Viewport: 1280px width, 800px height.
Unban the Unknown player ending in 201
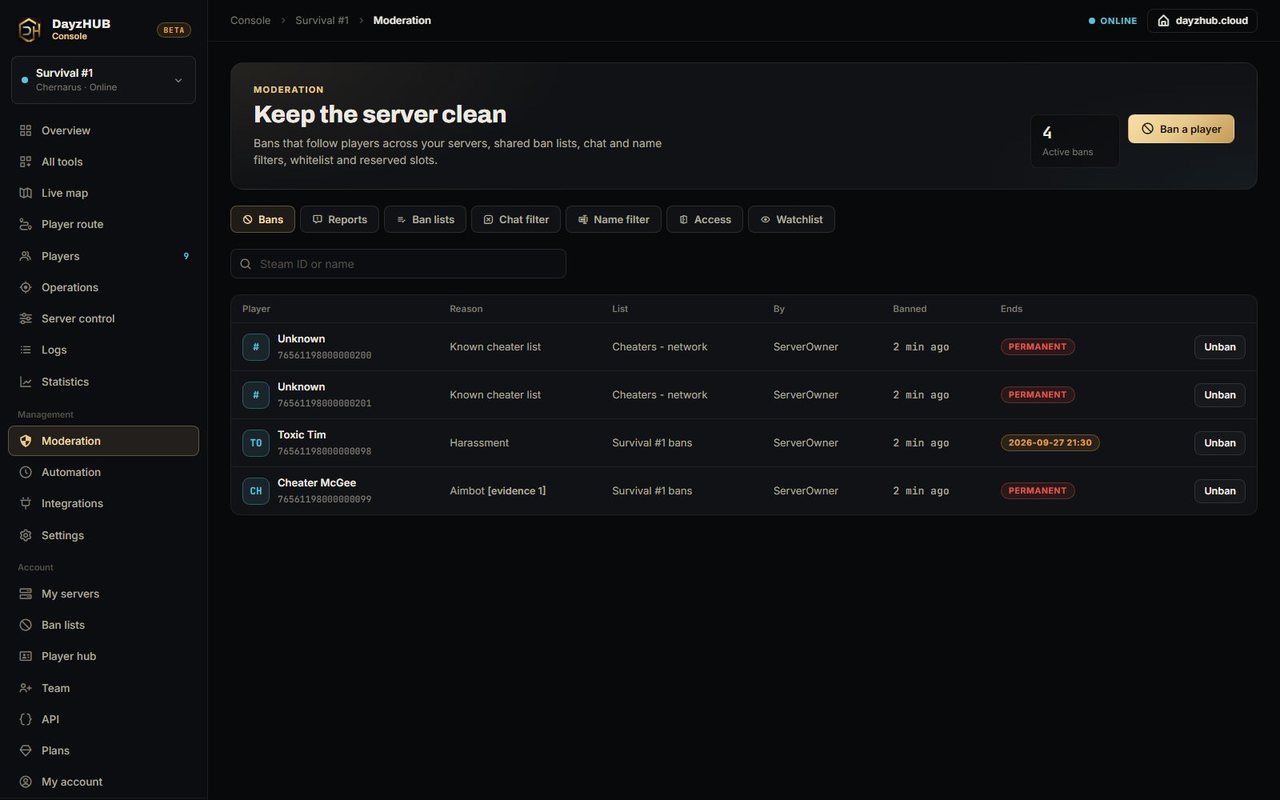1220,395
